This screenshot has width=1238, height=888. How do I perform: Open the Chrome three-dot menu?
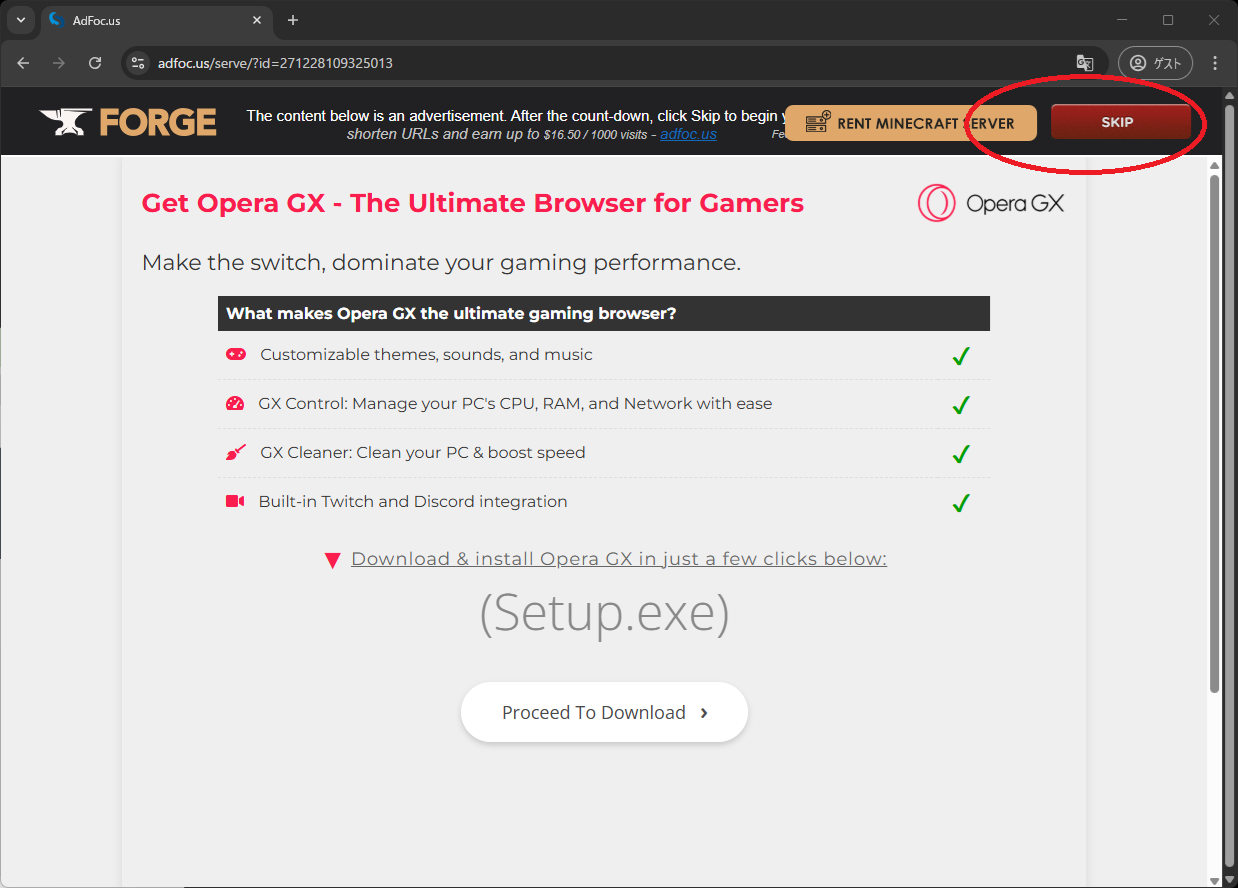[1216, 63]
